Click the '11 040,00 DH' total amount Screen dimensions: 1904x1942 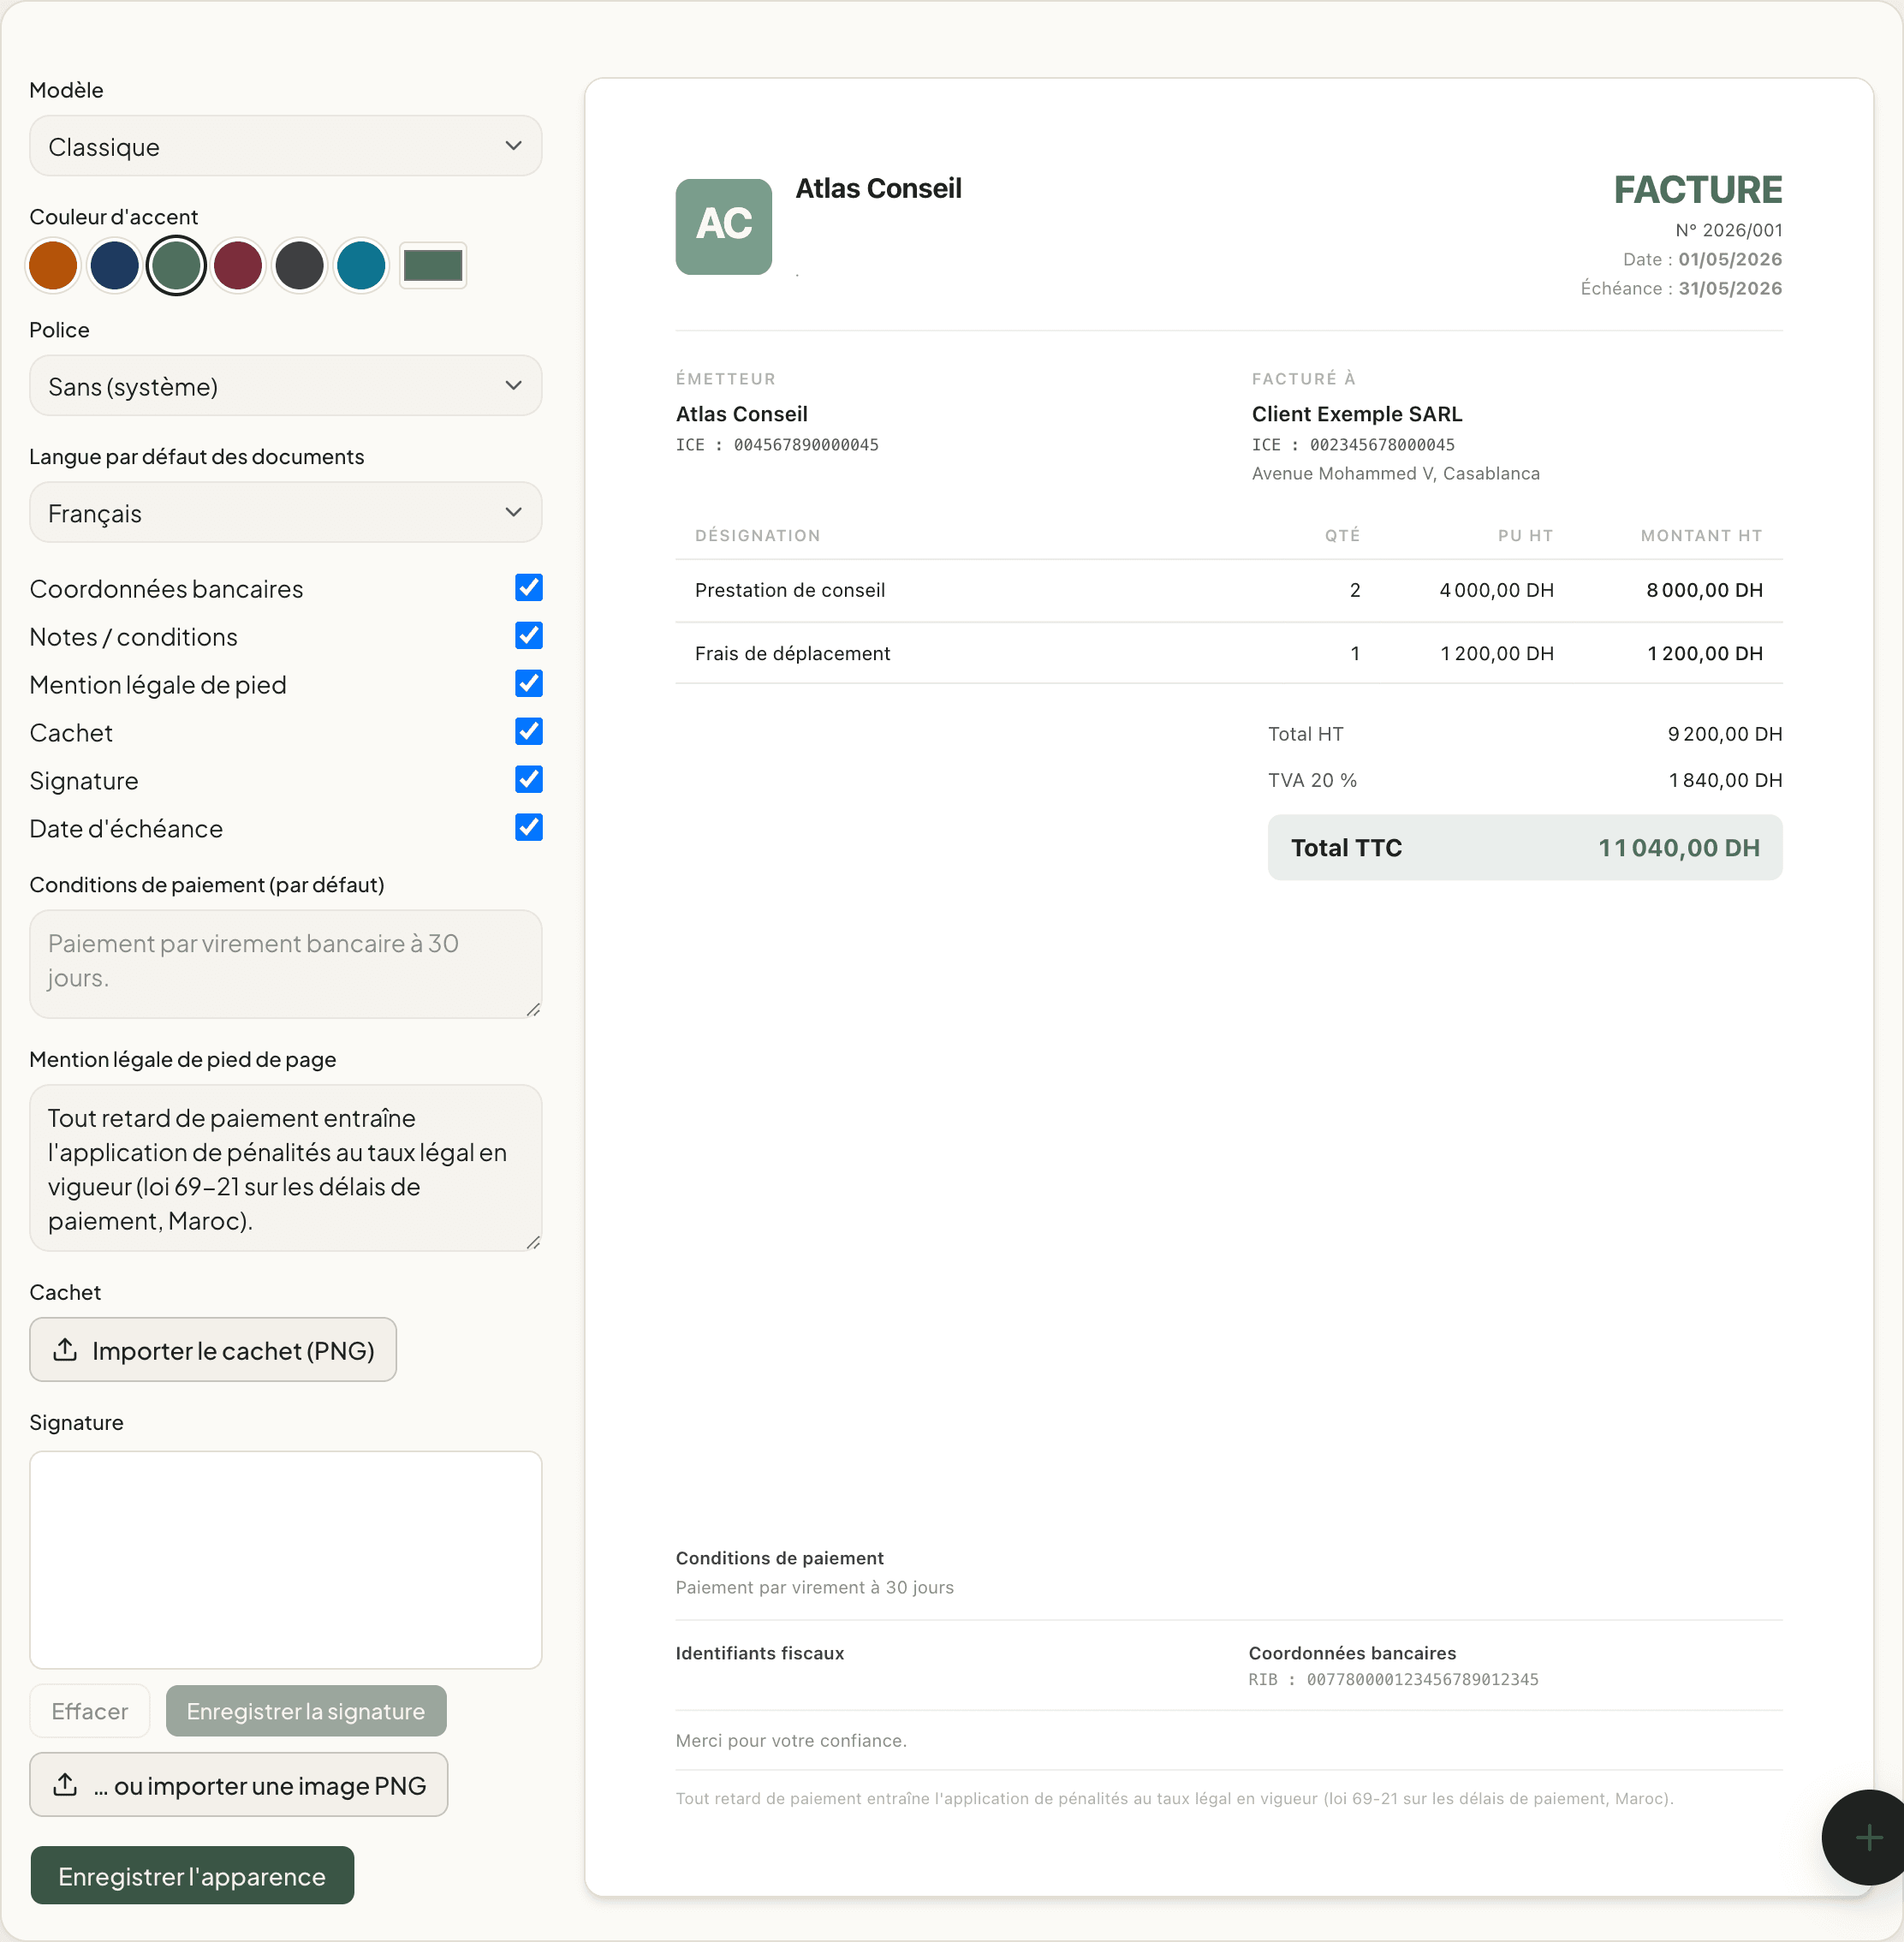pyautogui.click(x=1679, y=848)
